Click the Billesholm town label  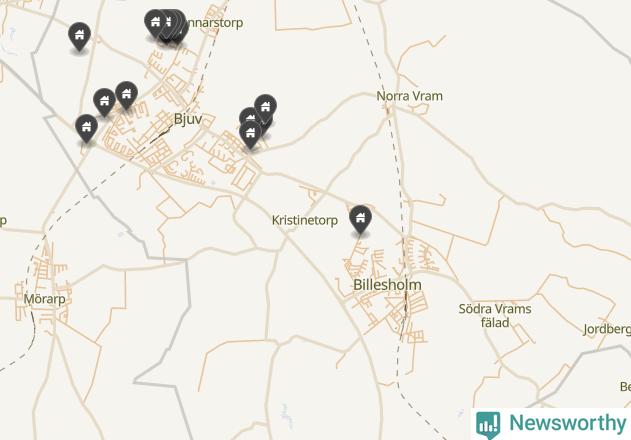(x=387, y=285)
